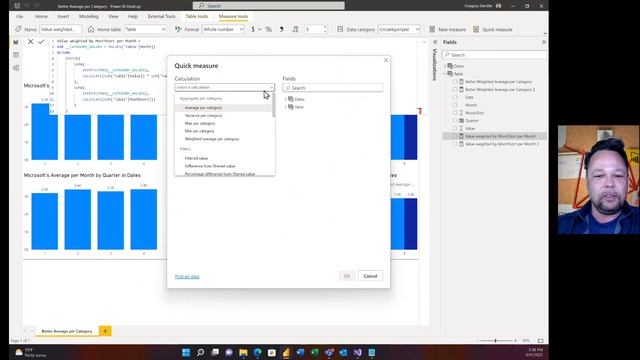Image resolution: width=640 pixels, height=360 pixels.
Task: Open the Better Average per Category page tab
Action: 67,331
